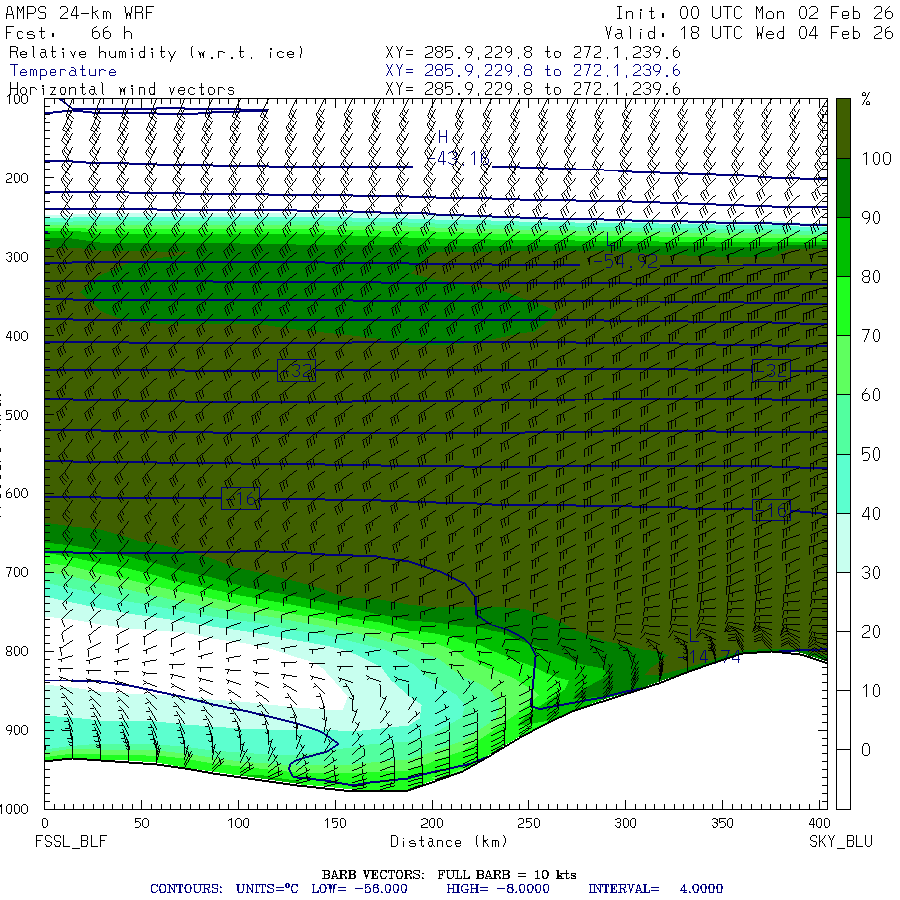
Task: Click the 300 tick on pressure axis
Action: (x=17, y=257)
